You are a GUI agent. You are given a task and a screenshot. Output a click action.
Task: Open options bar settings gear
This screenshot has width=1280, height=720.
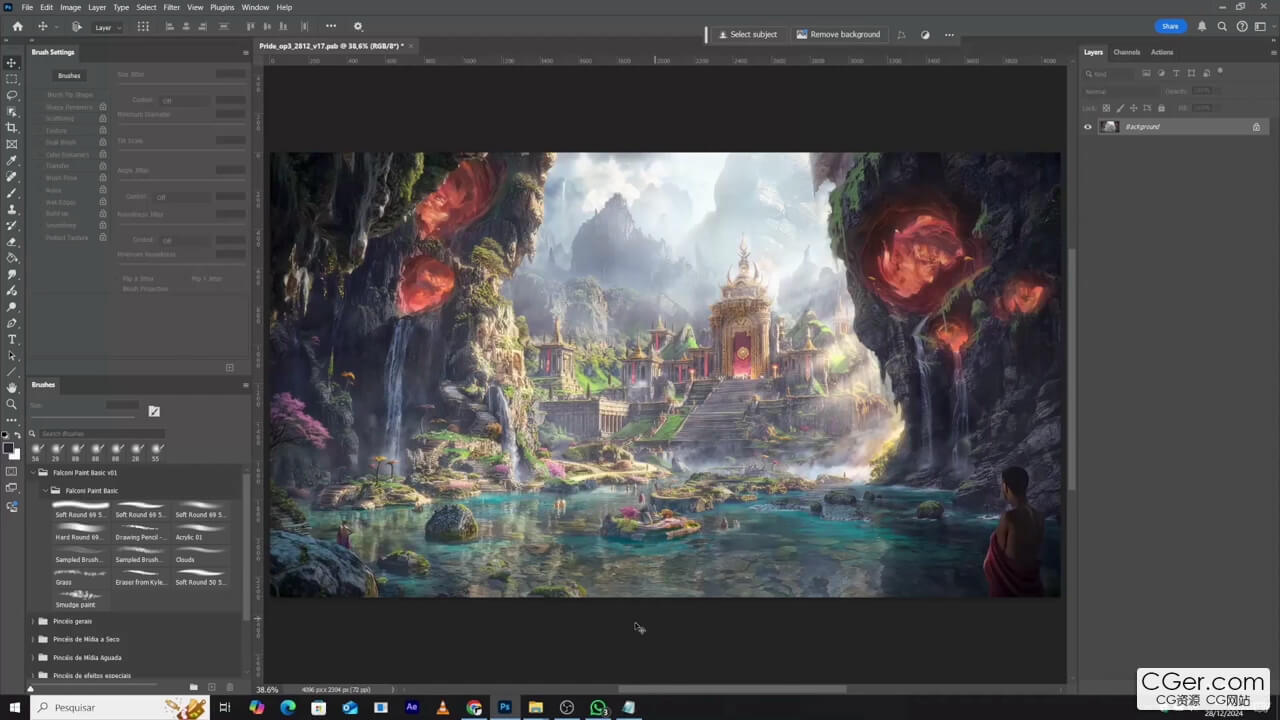tap(358, 27)
